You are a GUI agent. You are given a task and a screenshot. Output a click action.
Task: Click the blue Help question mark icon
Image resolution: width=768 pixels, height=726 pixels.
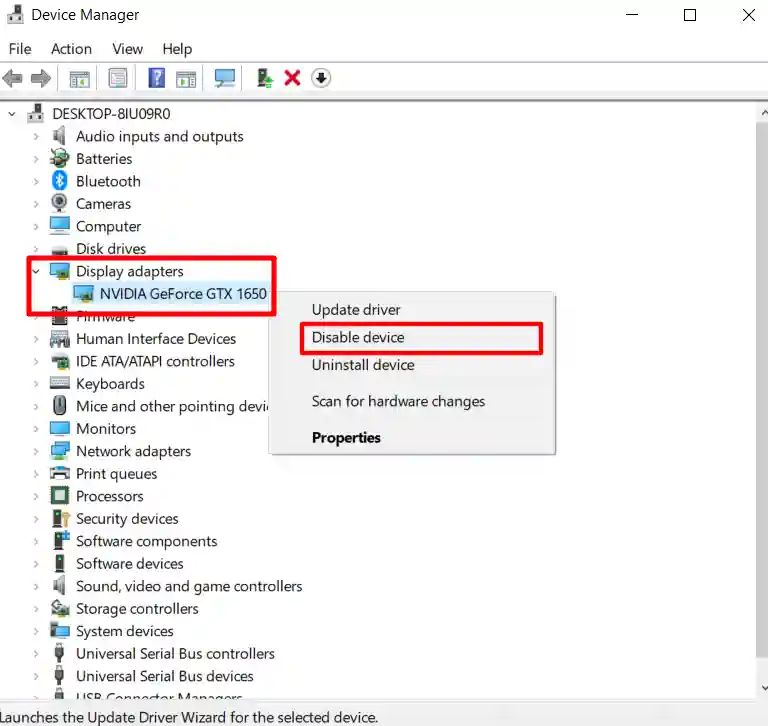(x=157, y=78)
